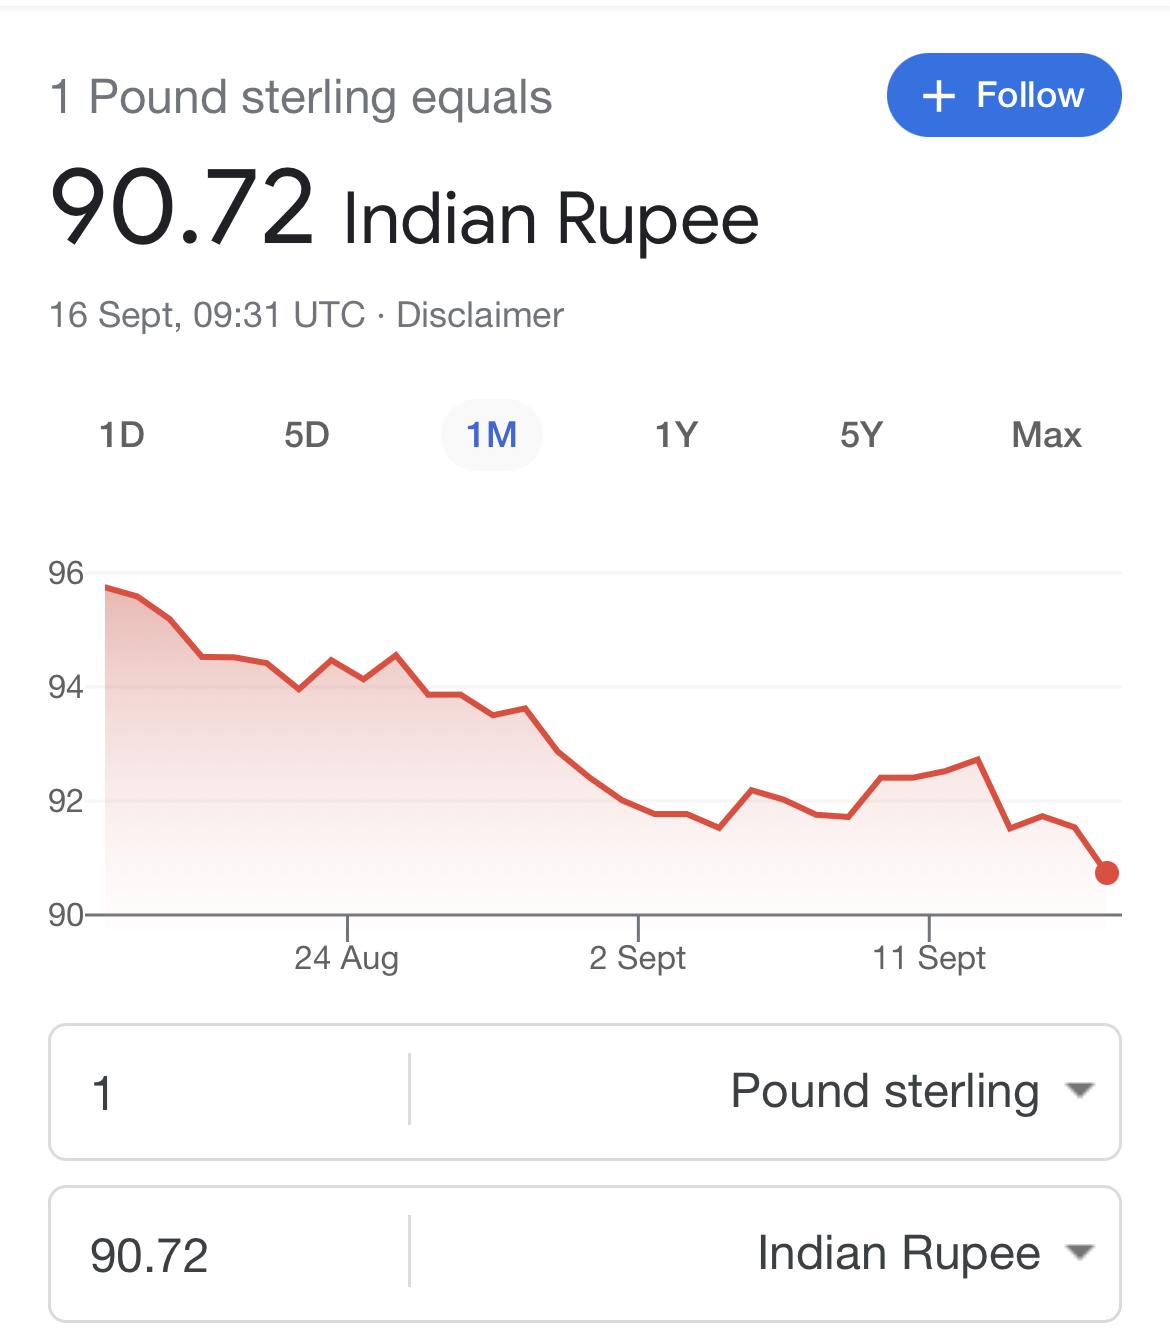Show the Max time range
This screenshot has height=1333, width=1170.
(x=1046, y=435)
